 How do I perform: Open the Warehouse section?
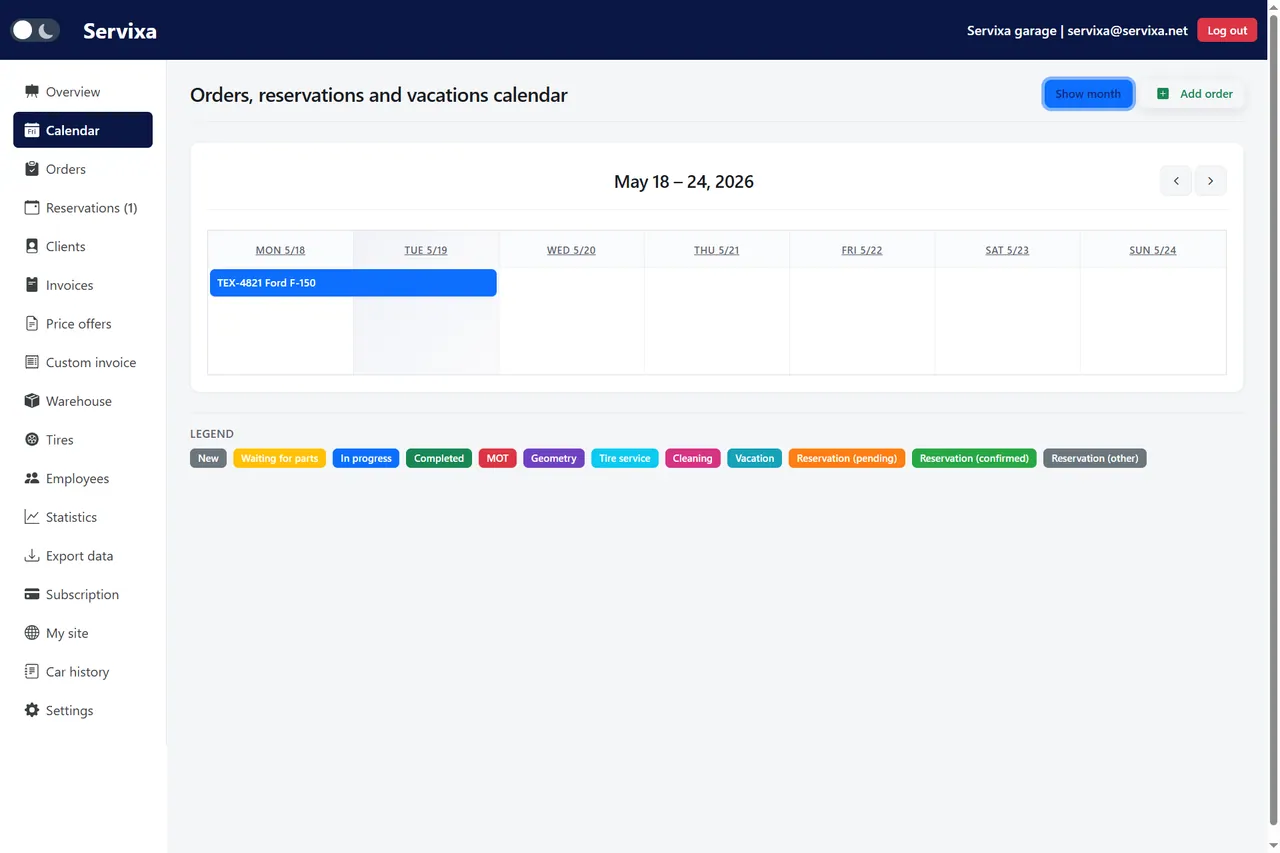coord(83,401)
